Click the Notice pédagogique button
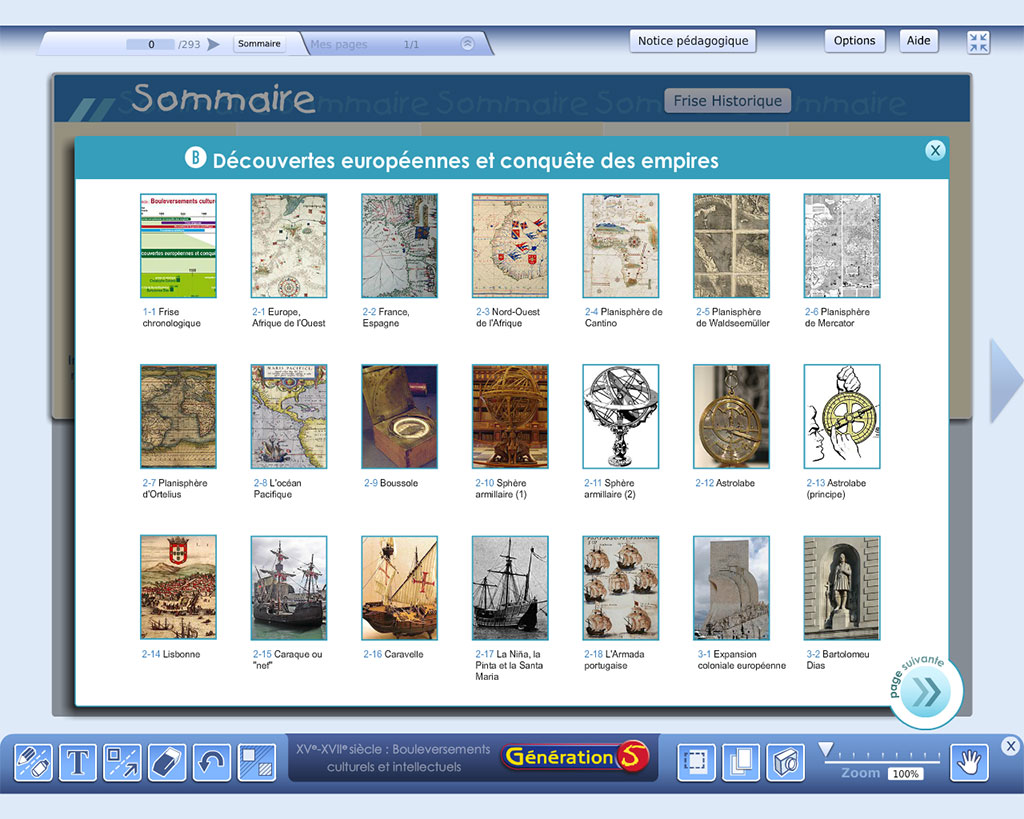This screenshot has width=1024, height=819. pyautogui.click(x=692, y=41)
